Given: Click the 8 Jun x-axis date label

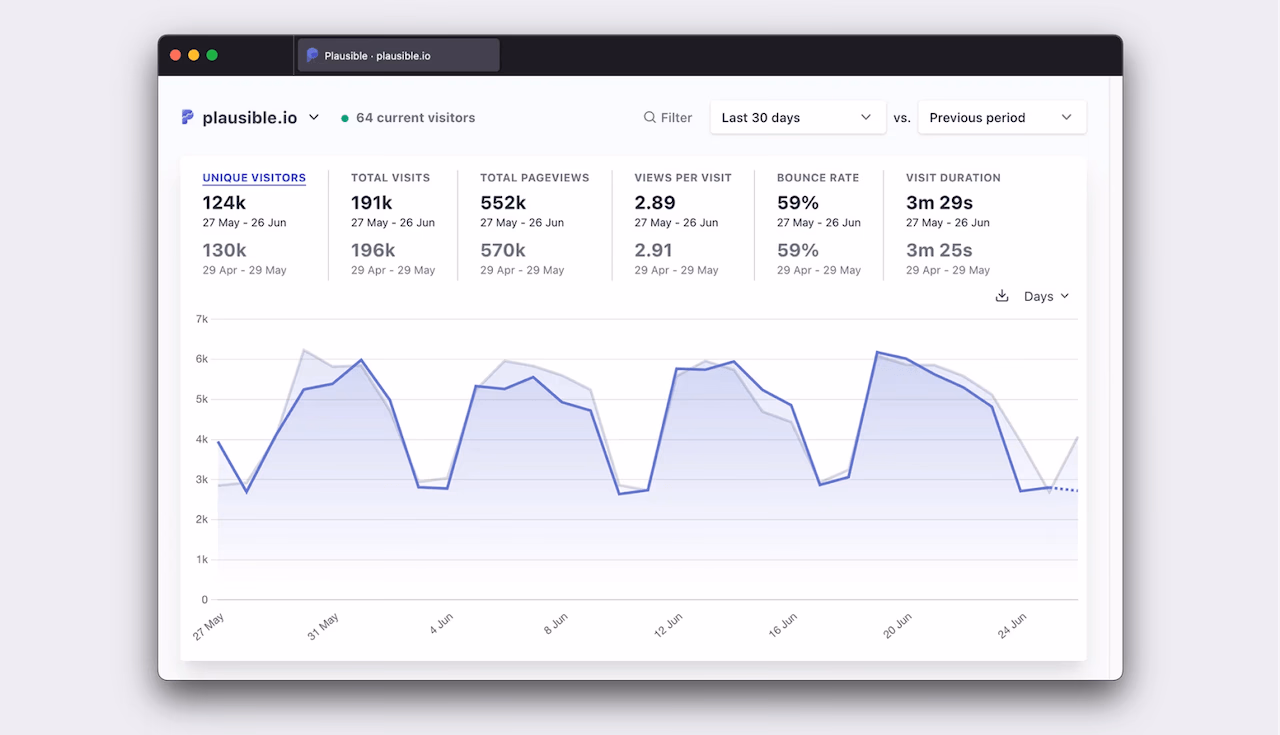Looking at the screenshot, I should pyautogui.click(x=556, y=624).
